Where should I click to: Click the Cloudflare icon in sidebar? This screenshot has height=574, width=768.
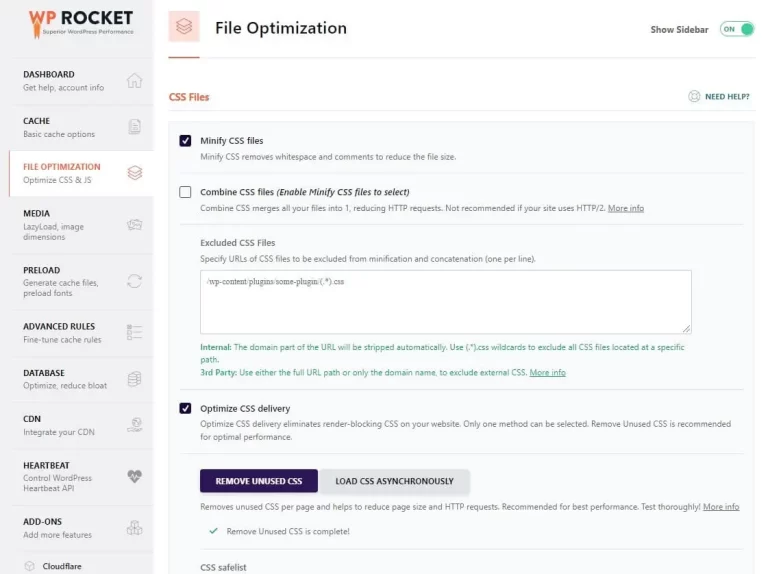tap(29, 566)
